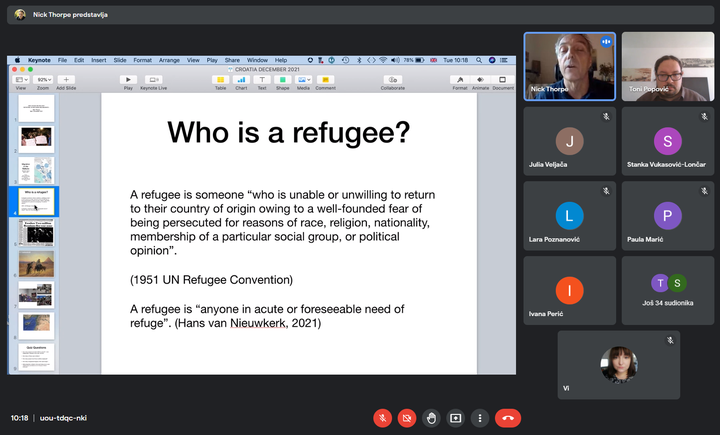Raise hand in the meeting

pyautogui.click(x=431, y=418)
